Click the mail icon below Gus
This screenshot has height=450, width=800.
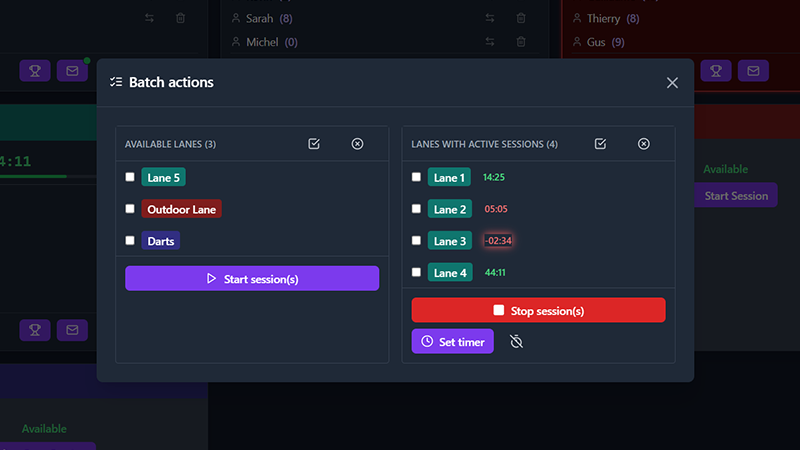[x=753, y=70]
